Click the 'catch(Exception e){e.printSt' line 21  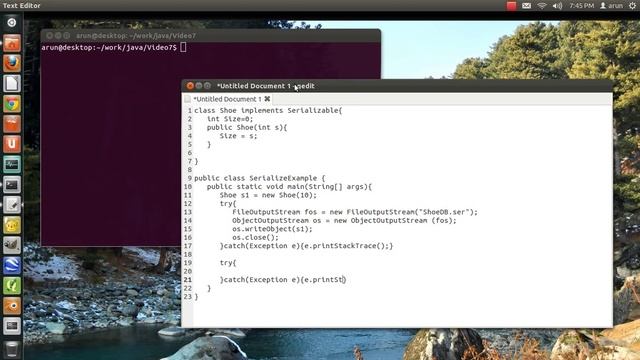click(282, 280)
